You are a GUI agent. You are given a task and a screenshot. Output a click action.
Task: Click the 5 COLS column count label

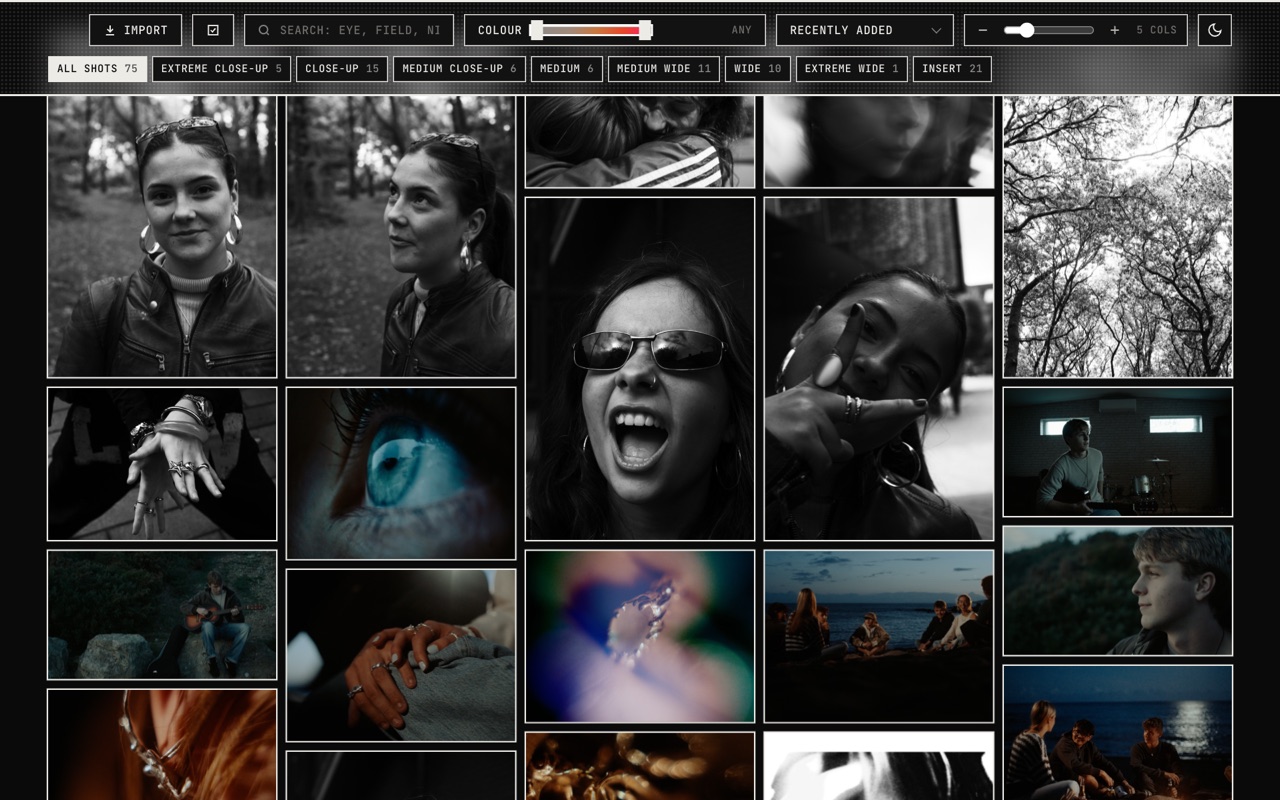(x=1156, y=30)
